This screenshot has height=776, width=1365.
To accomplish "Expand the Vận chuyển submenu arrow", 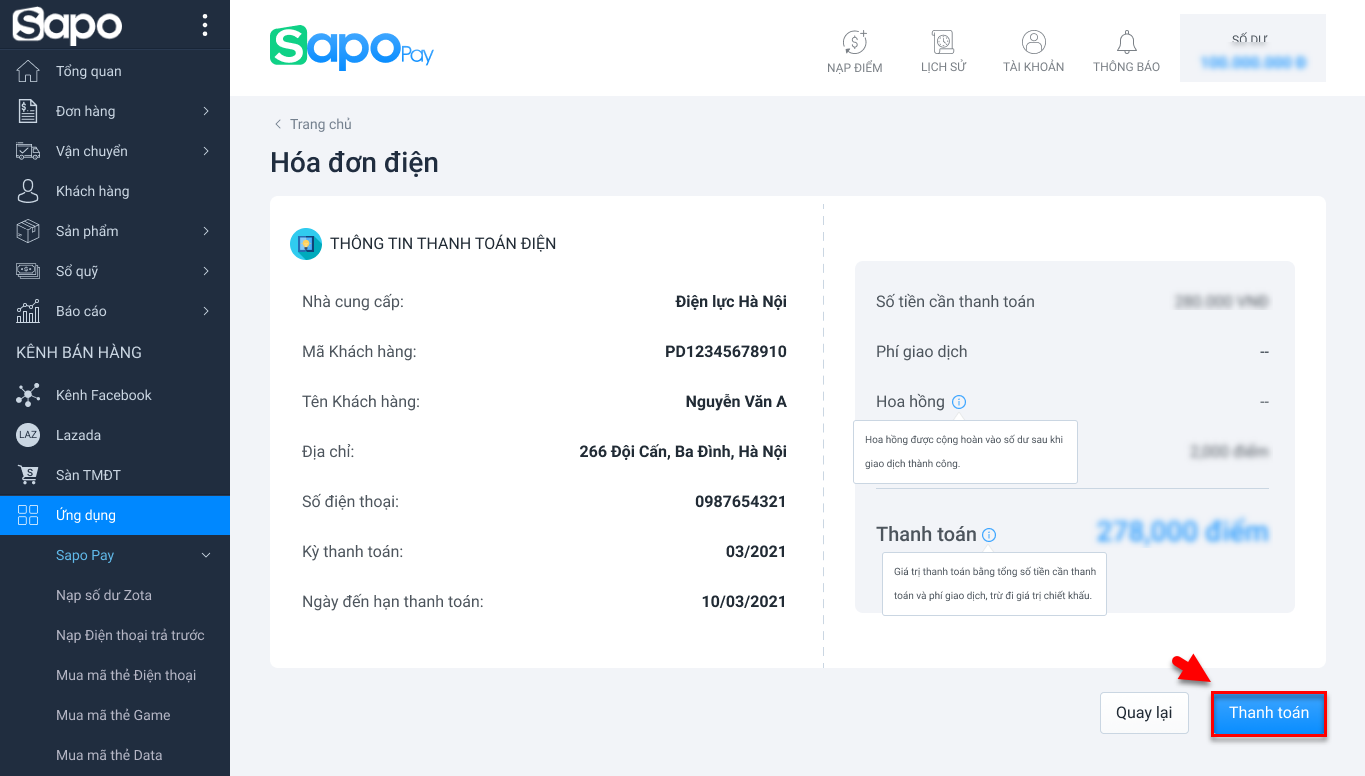I will coord(206,151).
